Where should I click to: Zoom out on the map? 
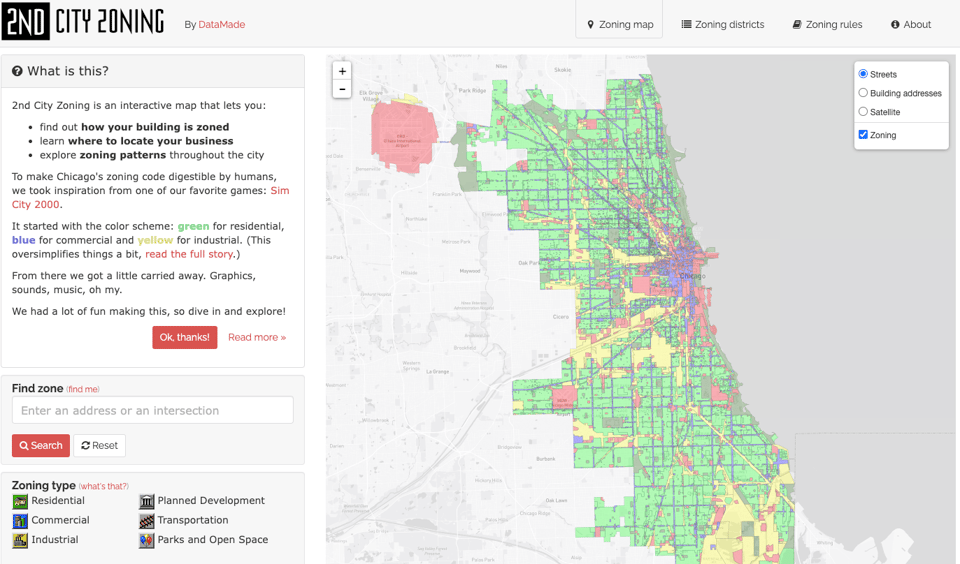342,90
